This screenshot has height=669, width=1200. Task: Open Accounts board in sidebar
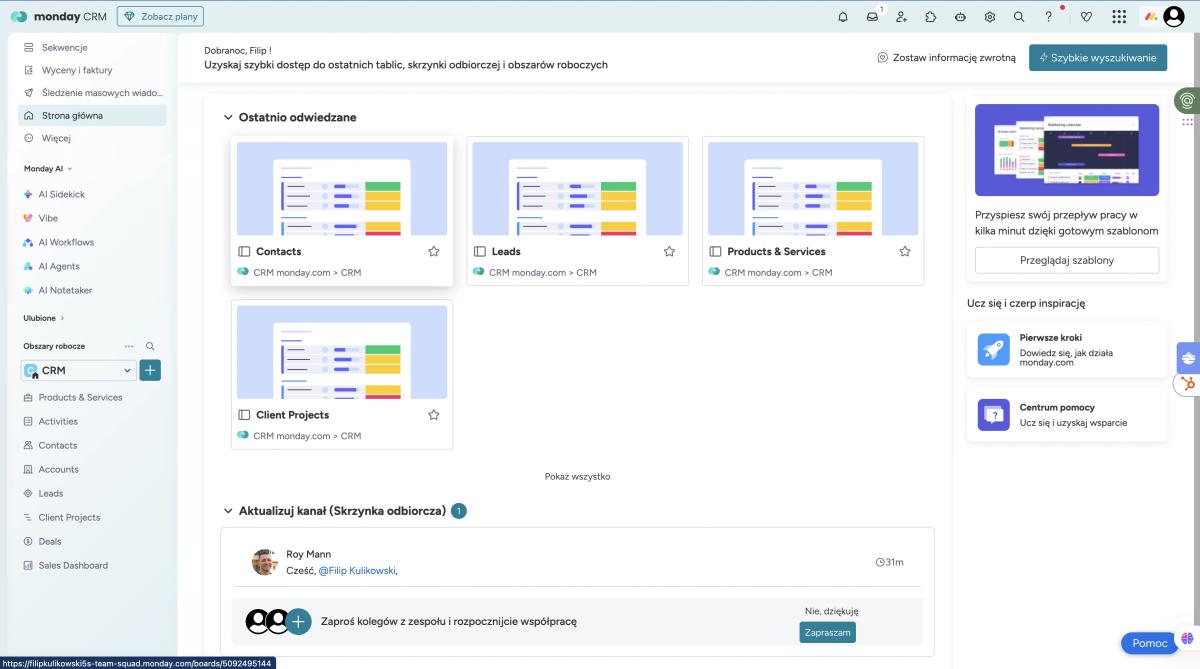(x=92, y=469)
